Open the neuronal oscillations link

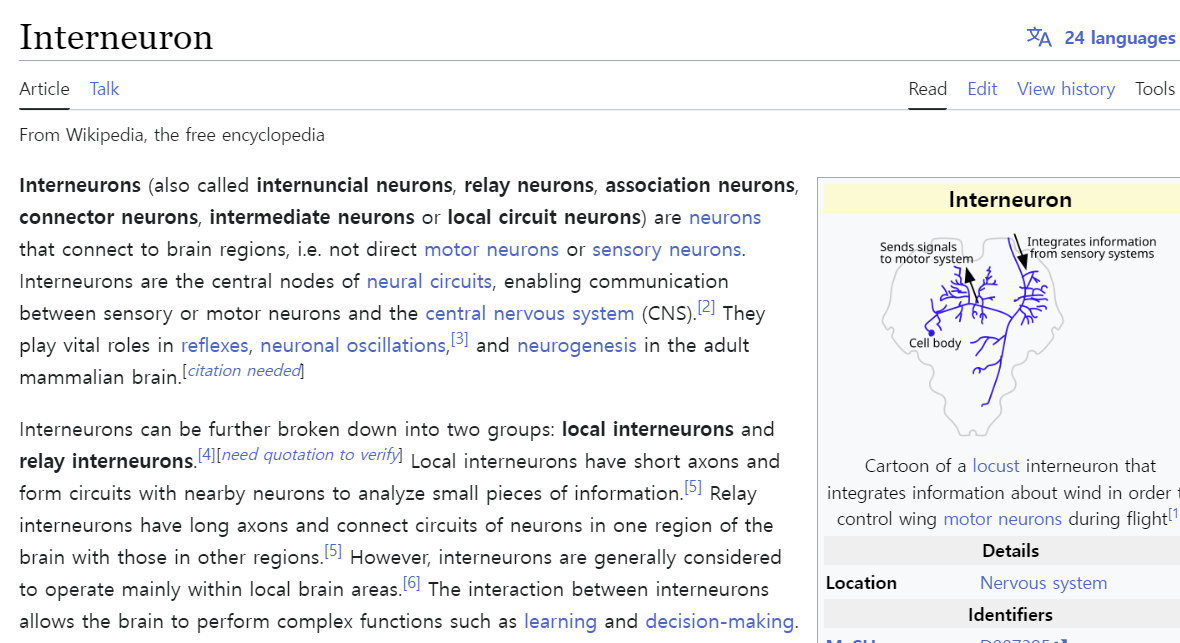[x=353, y=345]
